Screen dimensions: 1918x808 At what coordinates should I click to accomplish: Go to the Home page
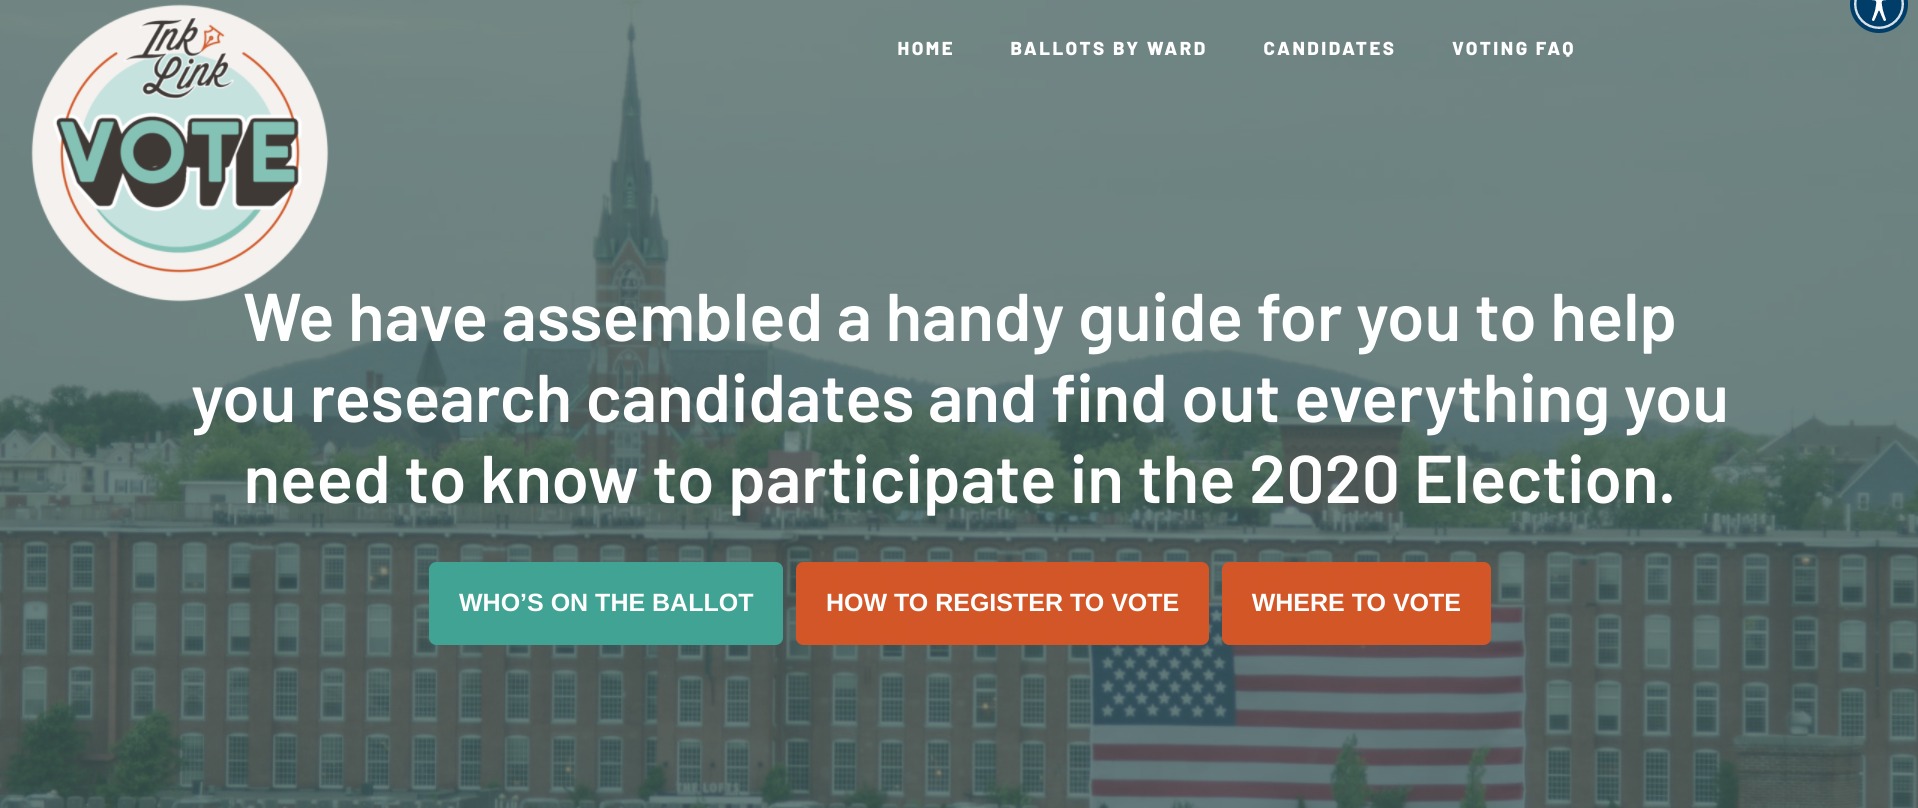(925, 49)
